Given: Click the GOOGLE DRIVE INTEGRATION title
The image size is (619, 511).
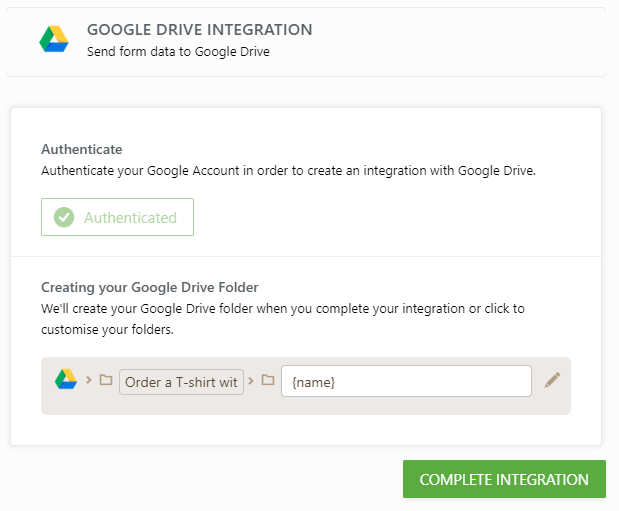Looking at the screenshot, I should (199, 30).
